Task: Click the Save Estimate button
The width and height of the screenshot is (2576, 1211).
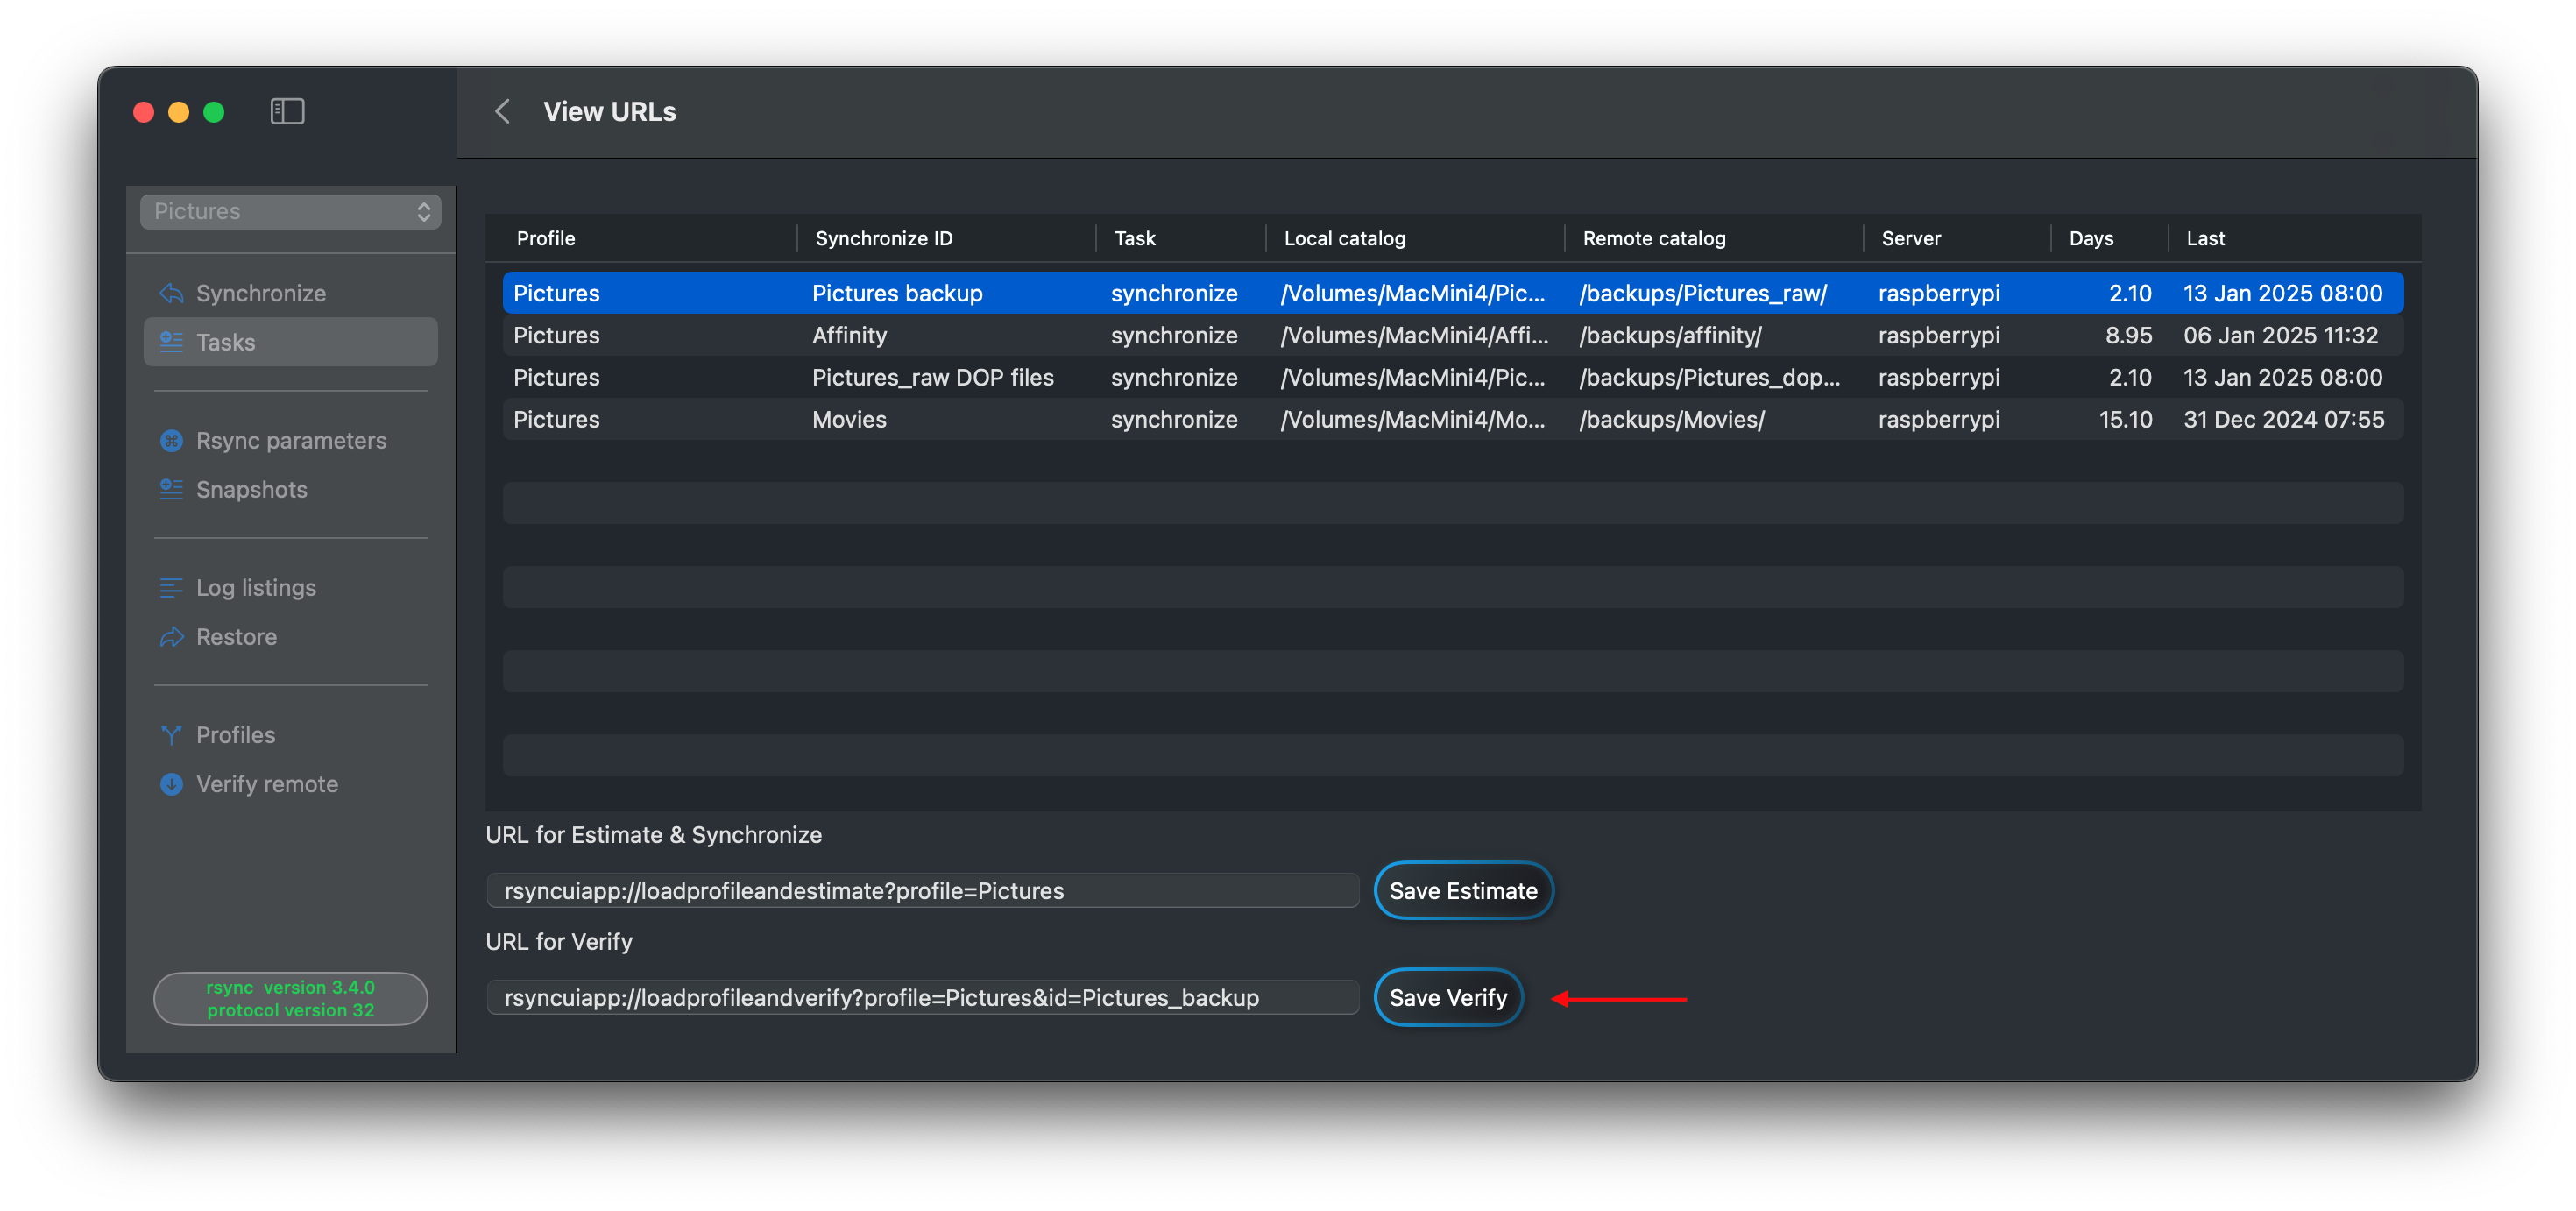Action: [1463, 890]
